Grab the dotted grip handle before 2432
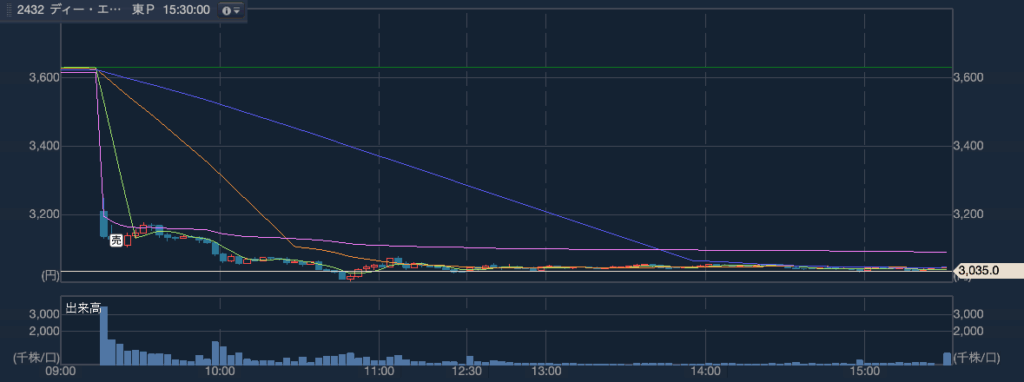 coord(8,10)
